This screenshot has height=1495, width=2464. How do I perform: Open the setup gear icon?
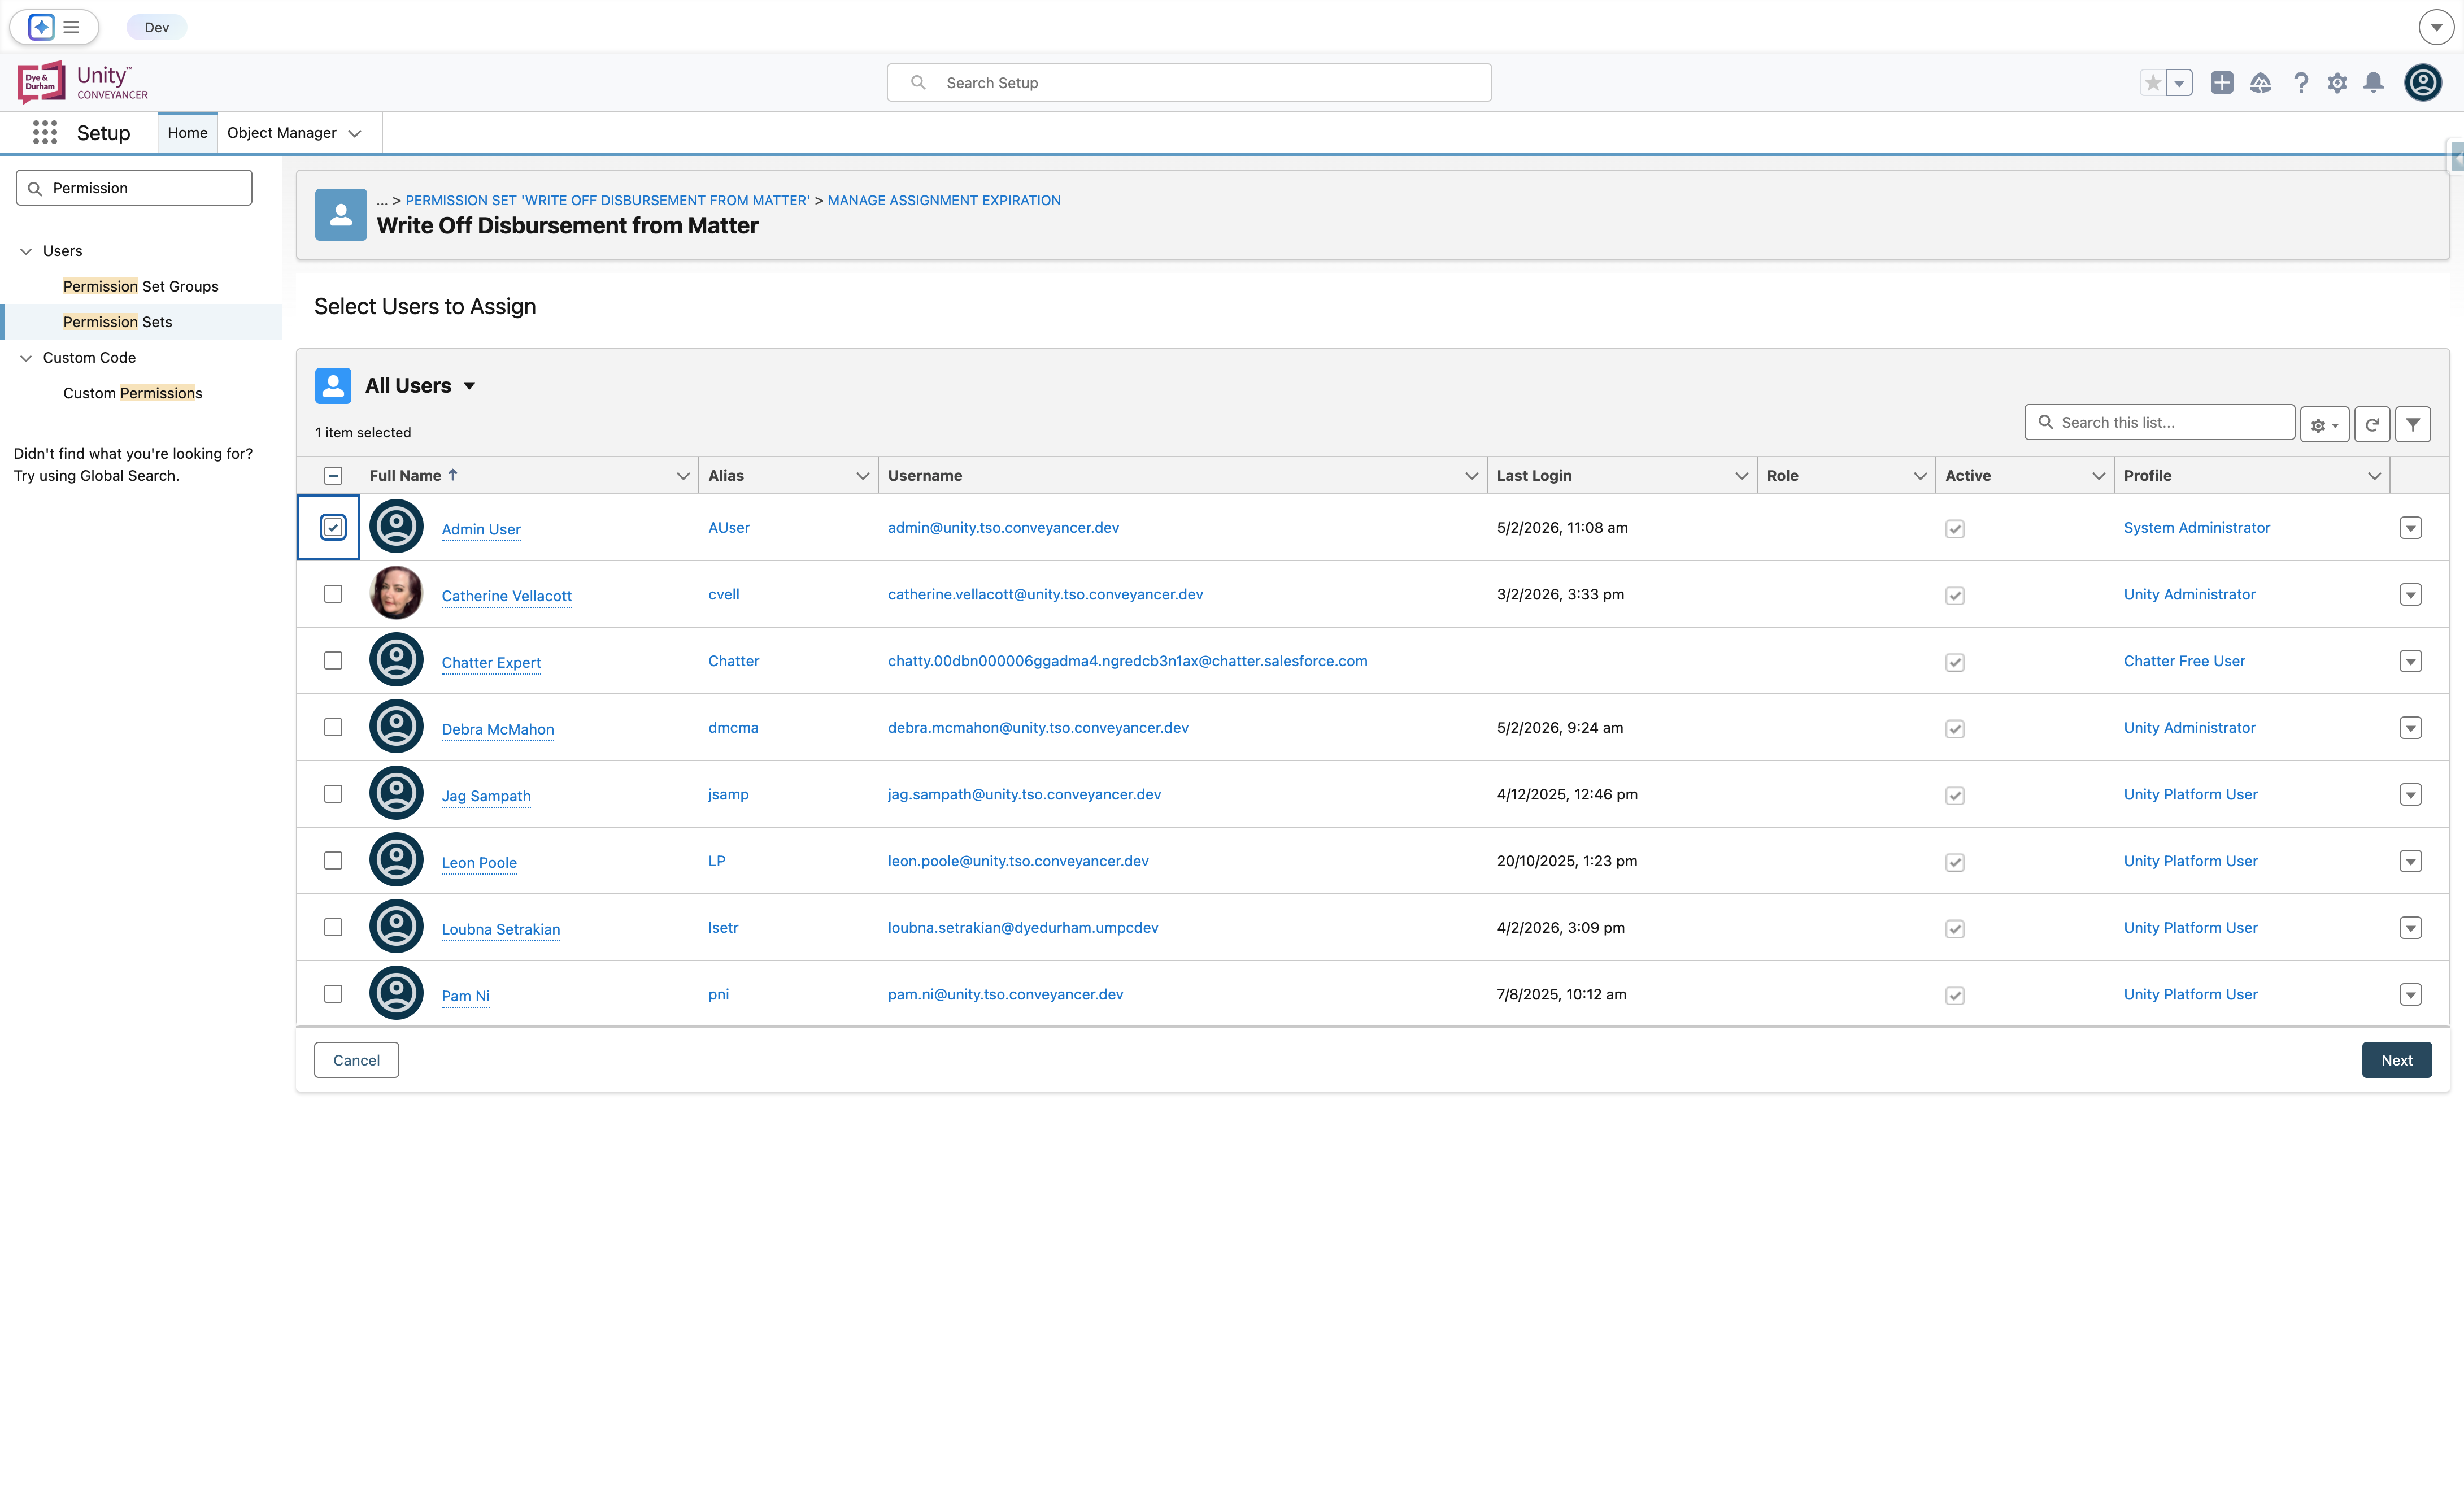coord(2336,83)
